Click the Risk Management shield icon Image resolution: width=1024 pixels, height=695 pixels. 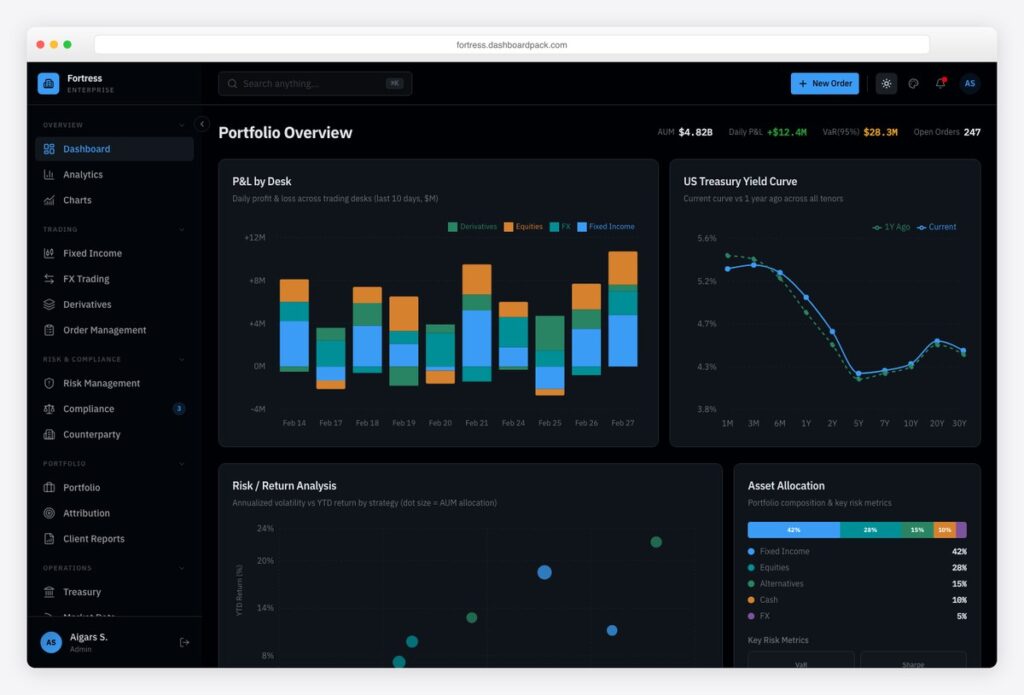tap(49, 383)
